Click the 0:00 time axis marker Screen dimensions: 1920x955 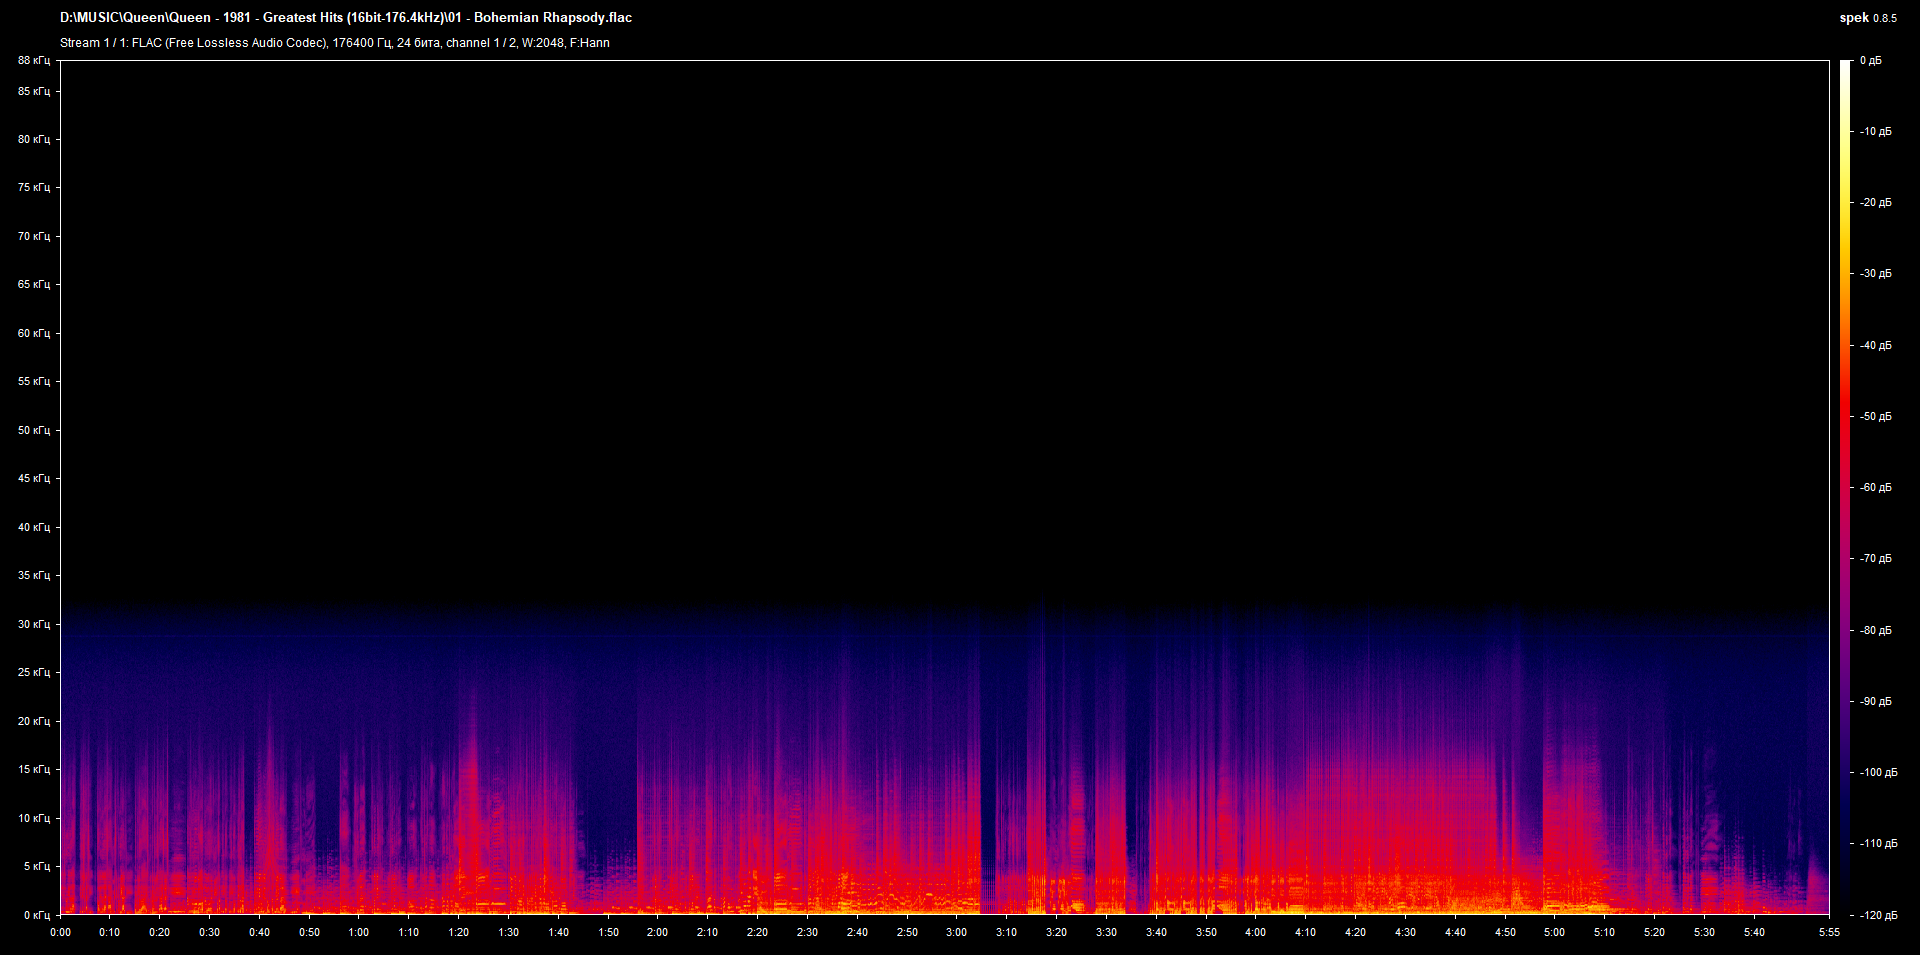coord(61,933)
